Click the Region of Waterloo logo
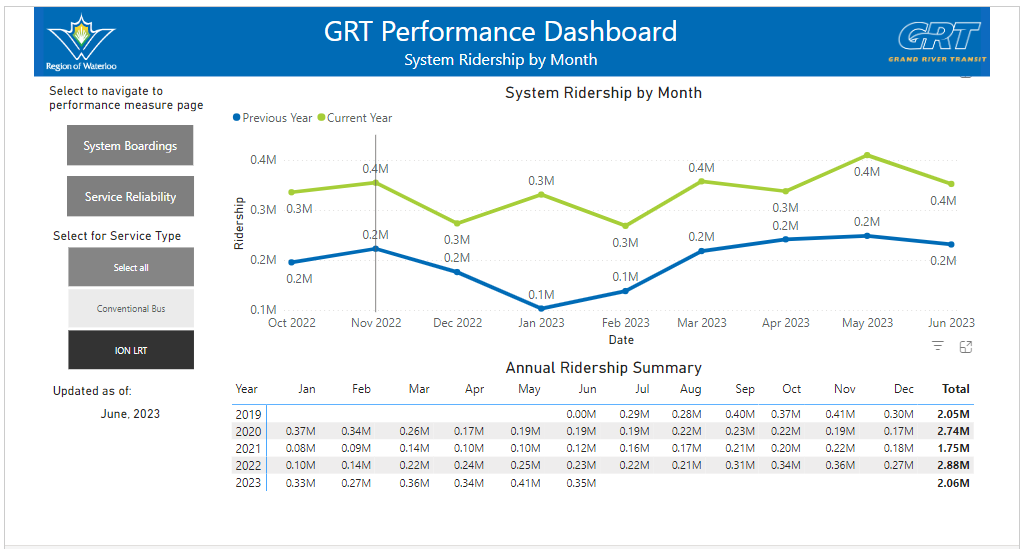 tap(81, 44)
